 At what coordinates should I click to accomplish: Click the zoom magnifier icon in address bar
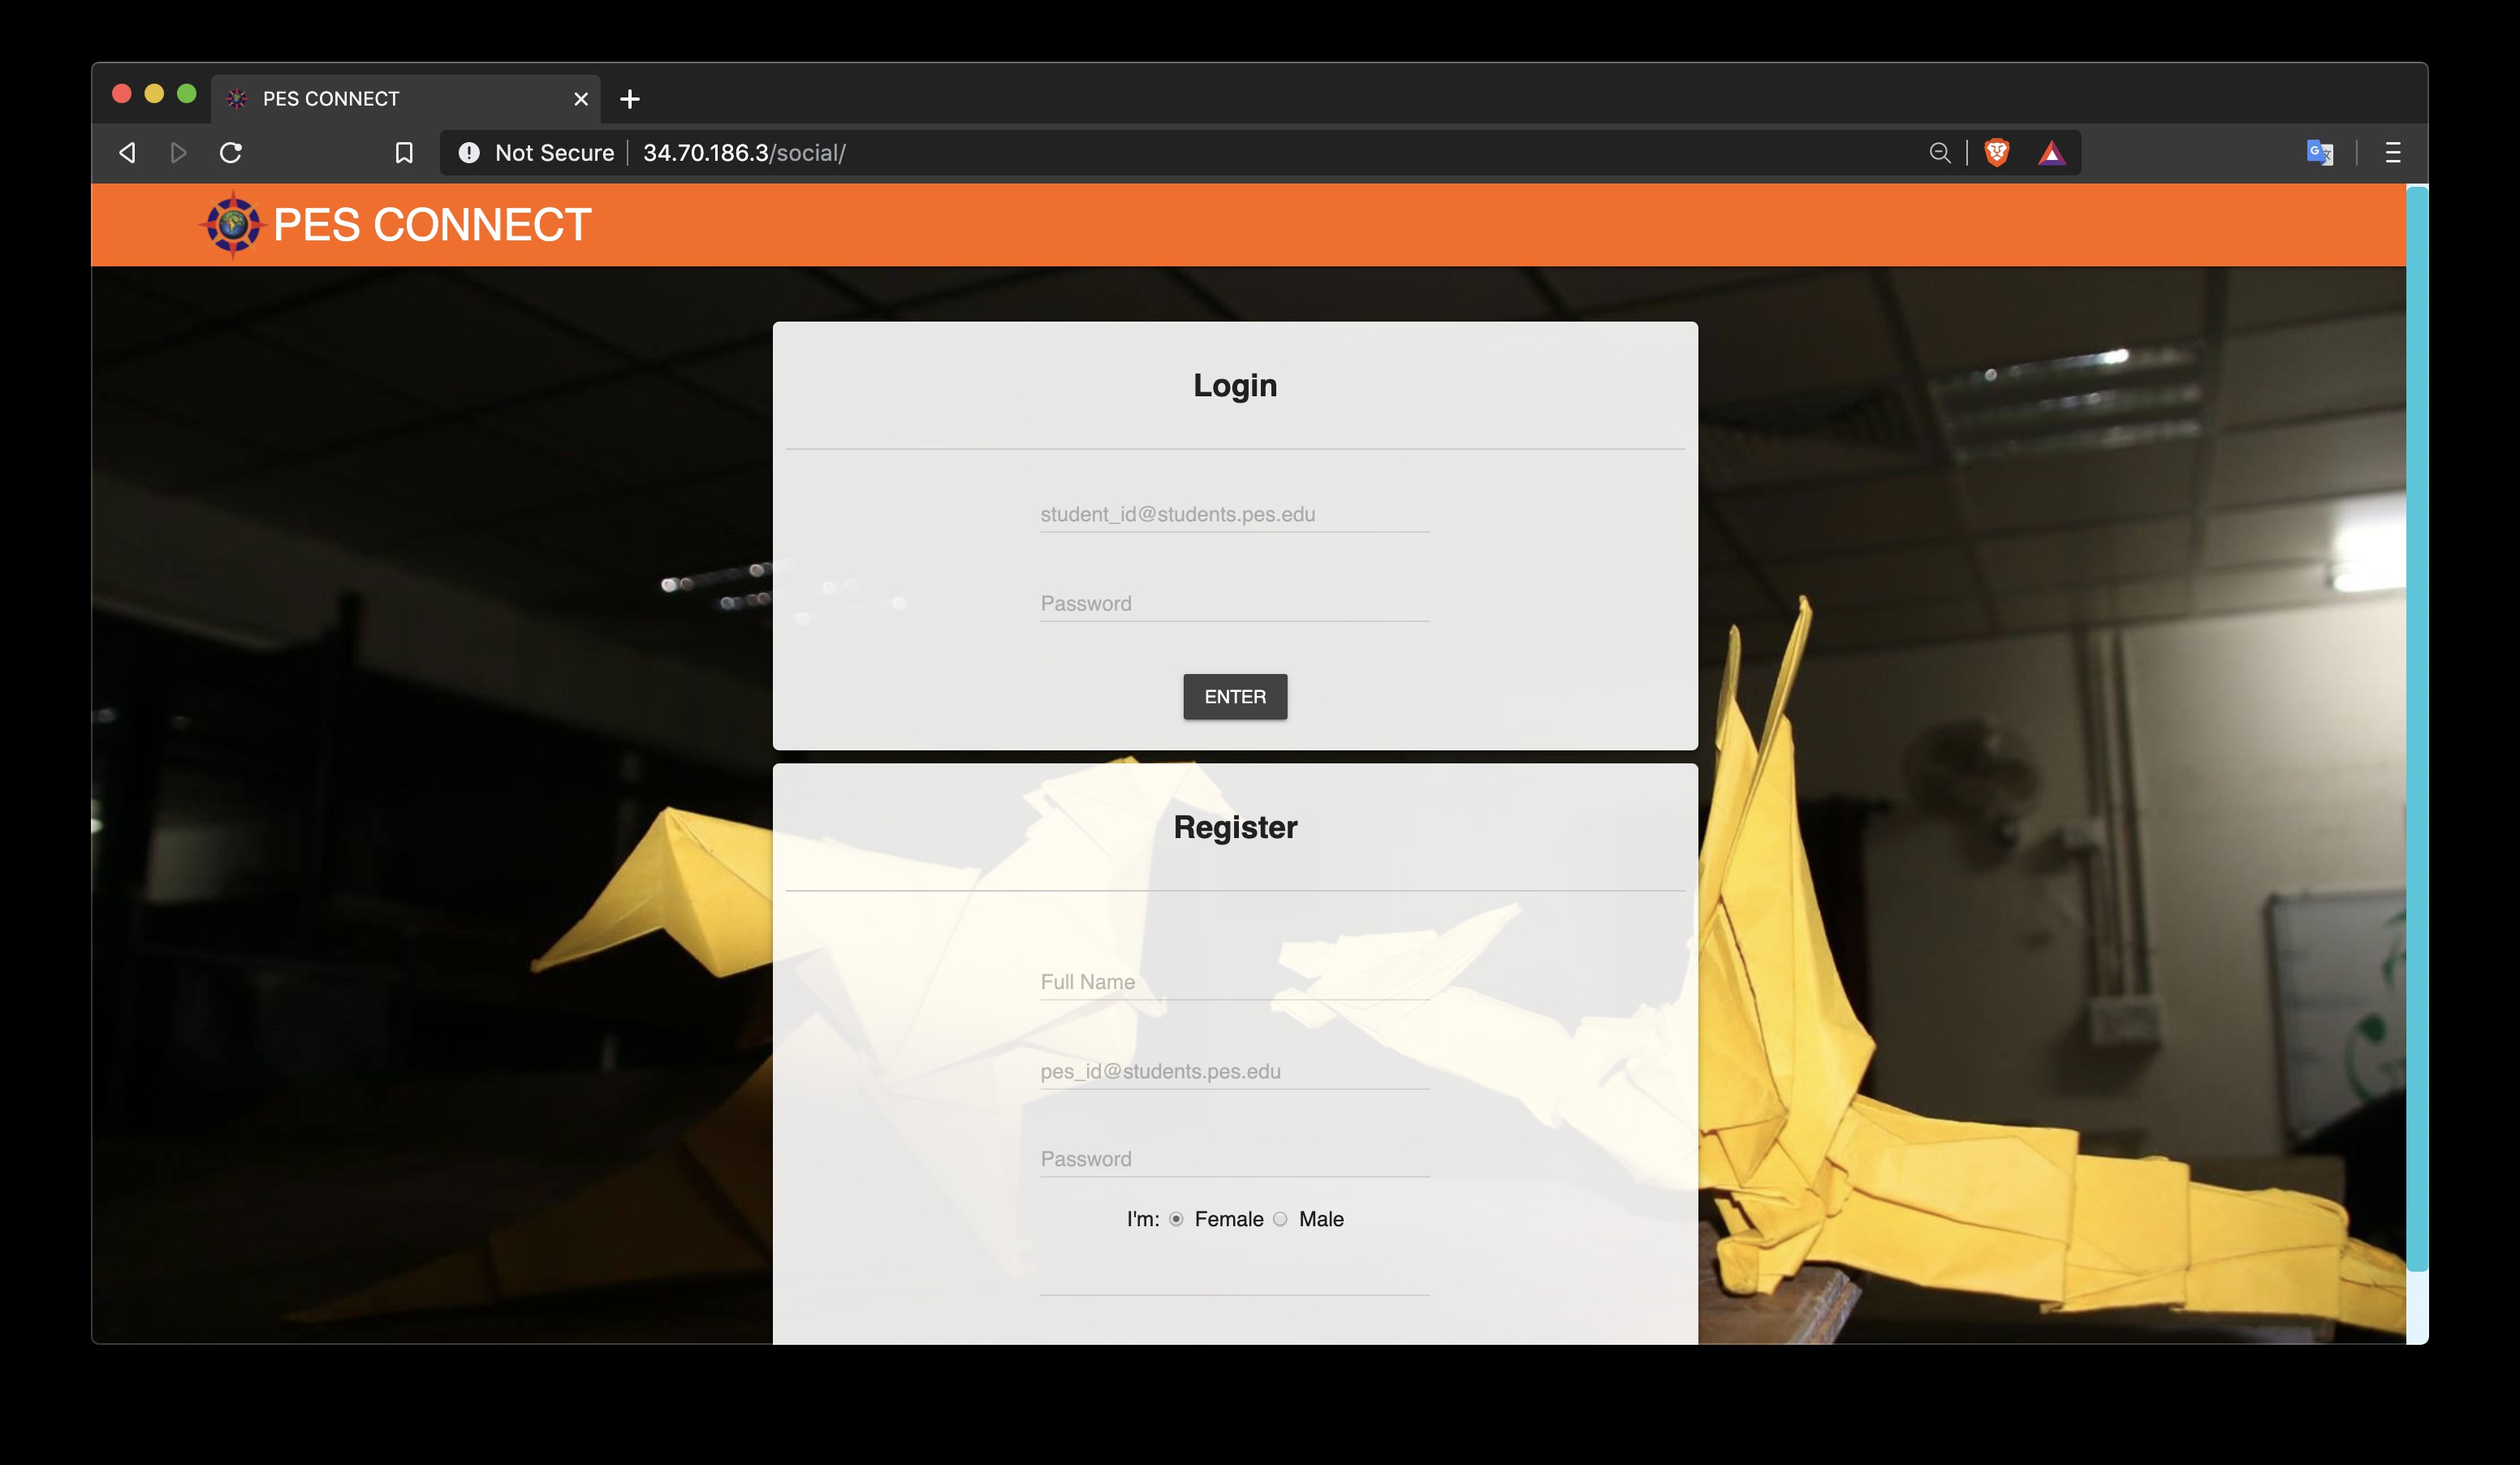pos(1939,153)
